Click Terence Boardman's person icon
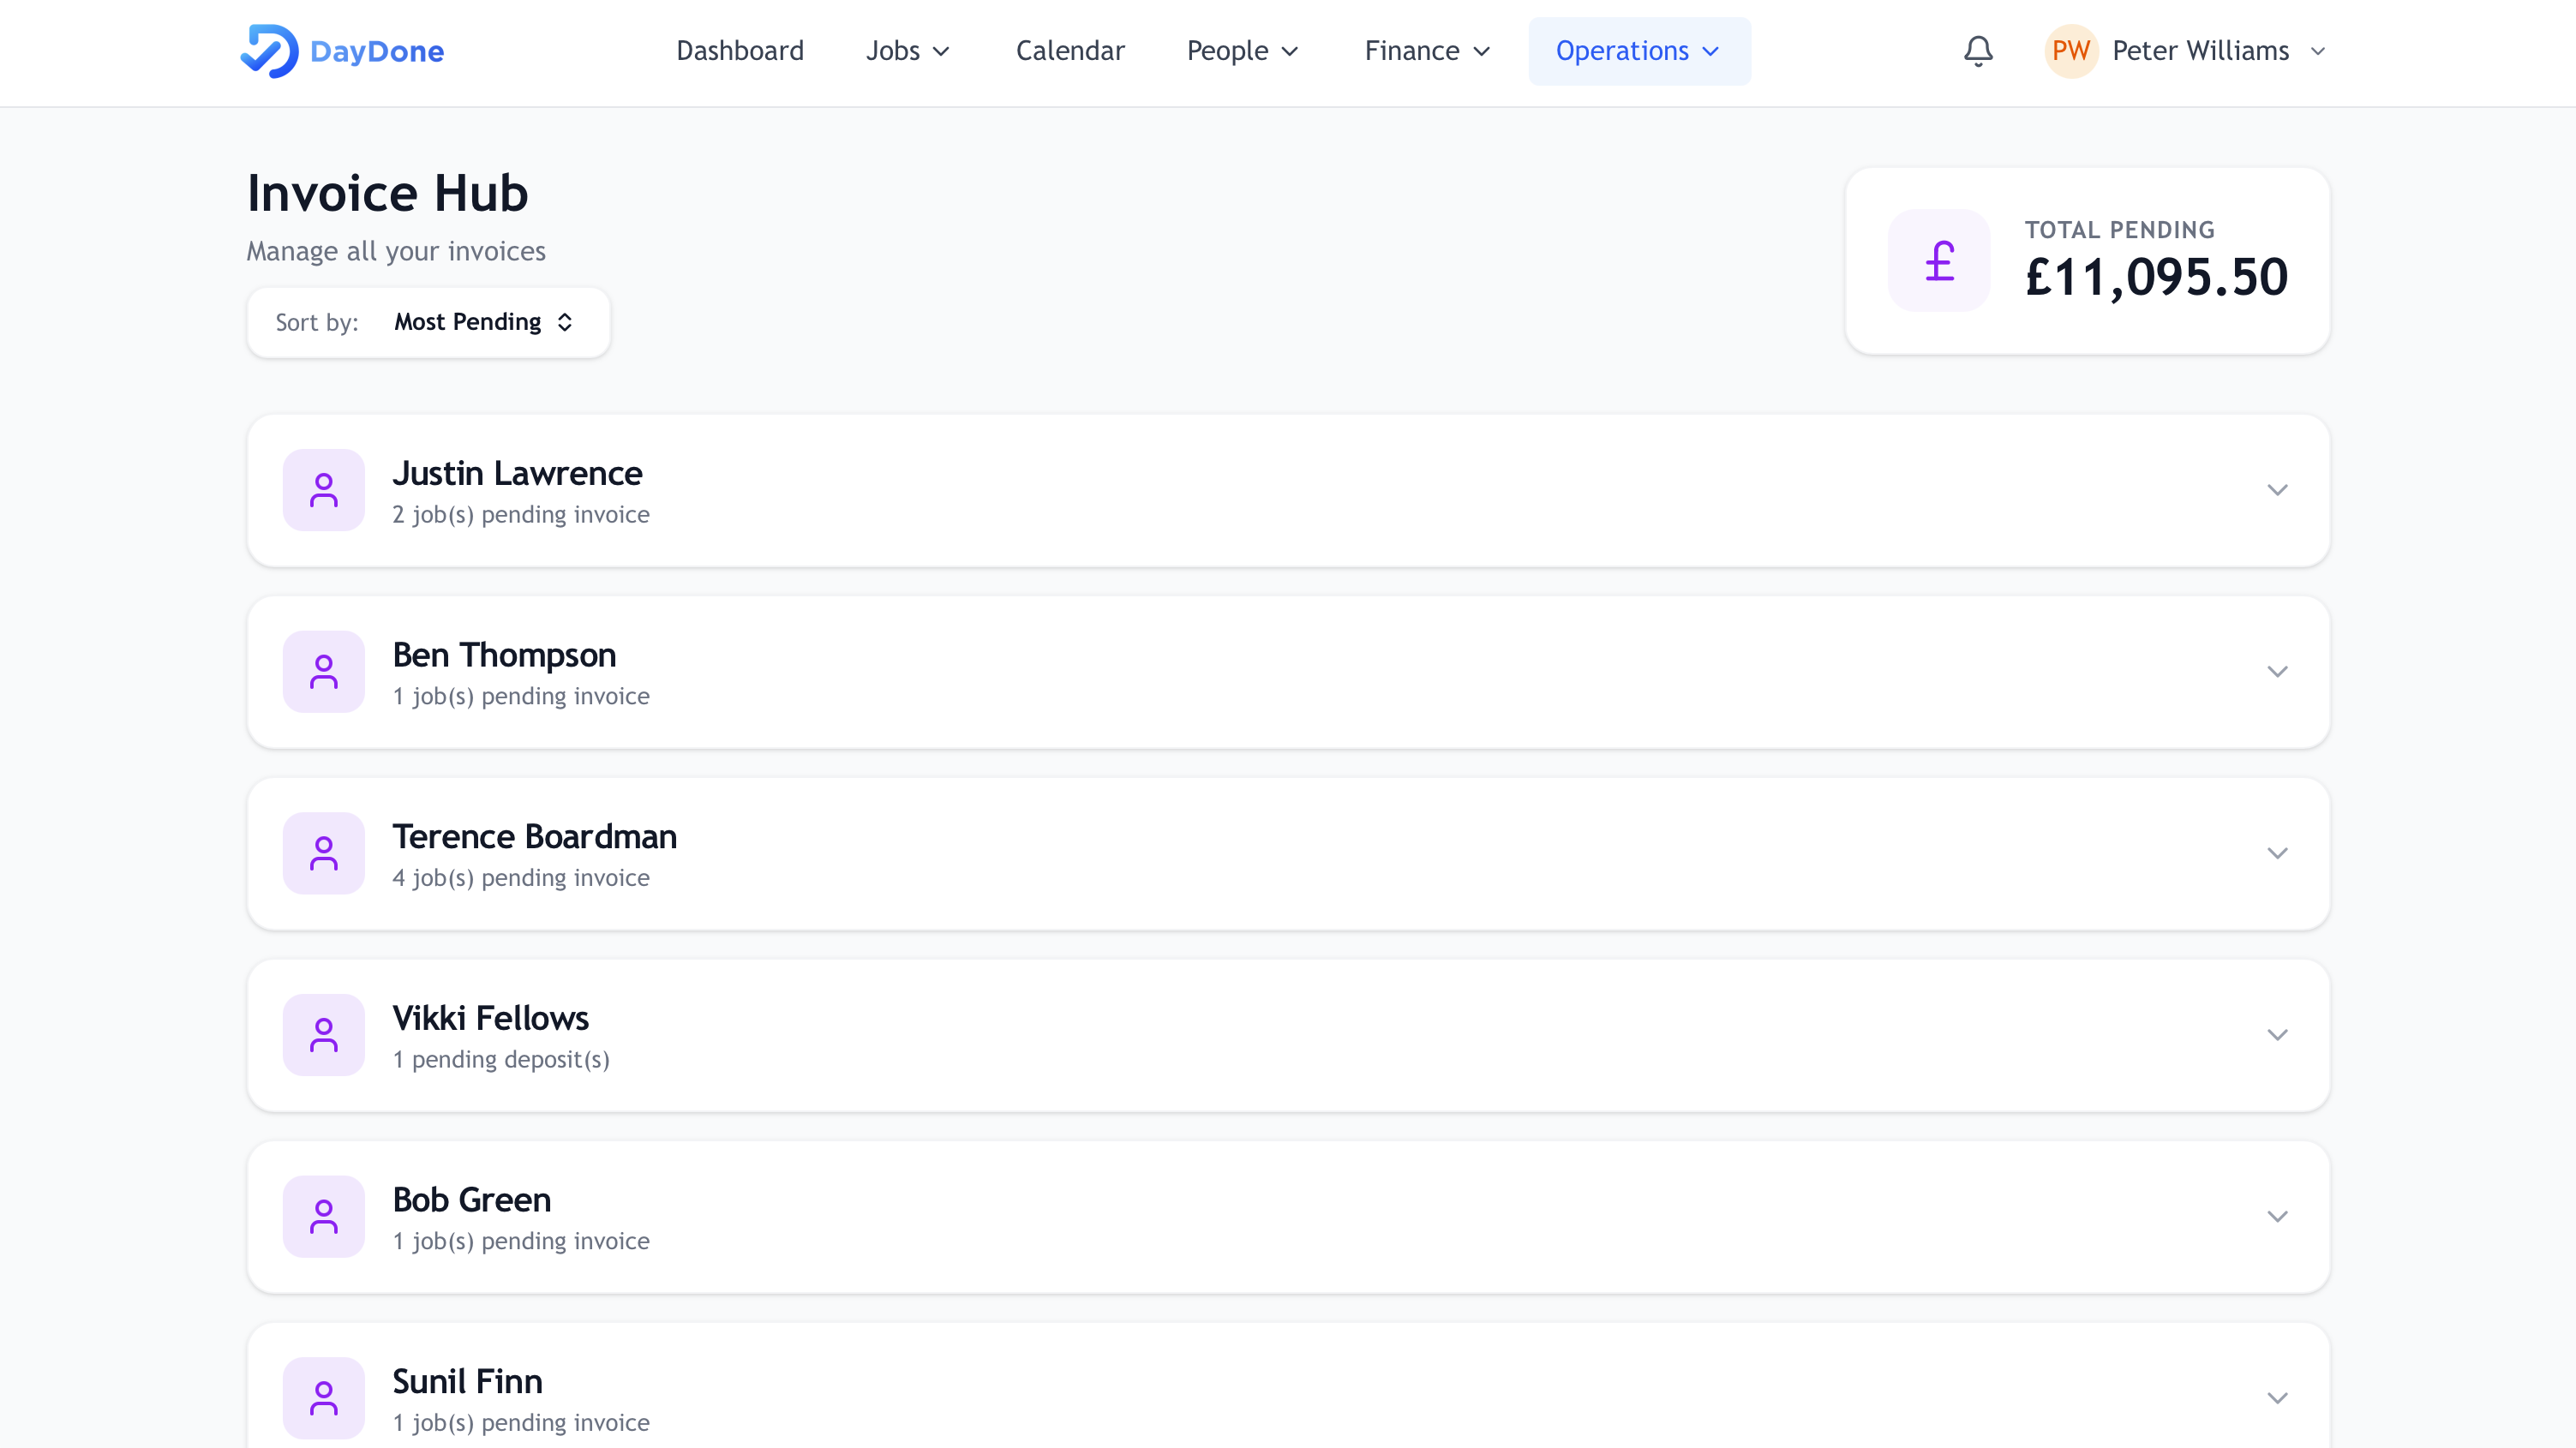Image resolution: width=2576 pixels, height=1448 pixels. tap(324, 853)
